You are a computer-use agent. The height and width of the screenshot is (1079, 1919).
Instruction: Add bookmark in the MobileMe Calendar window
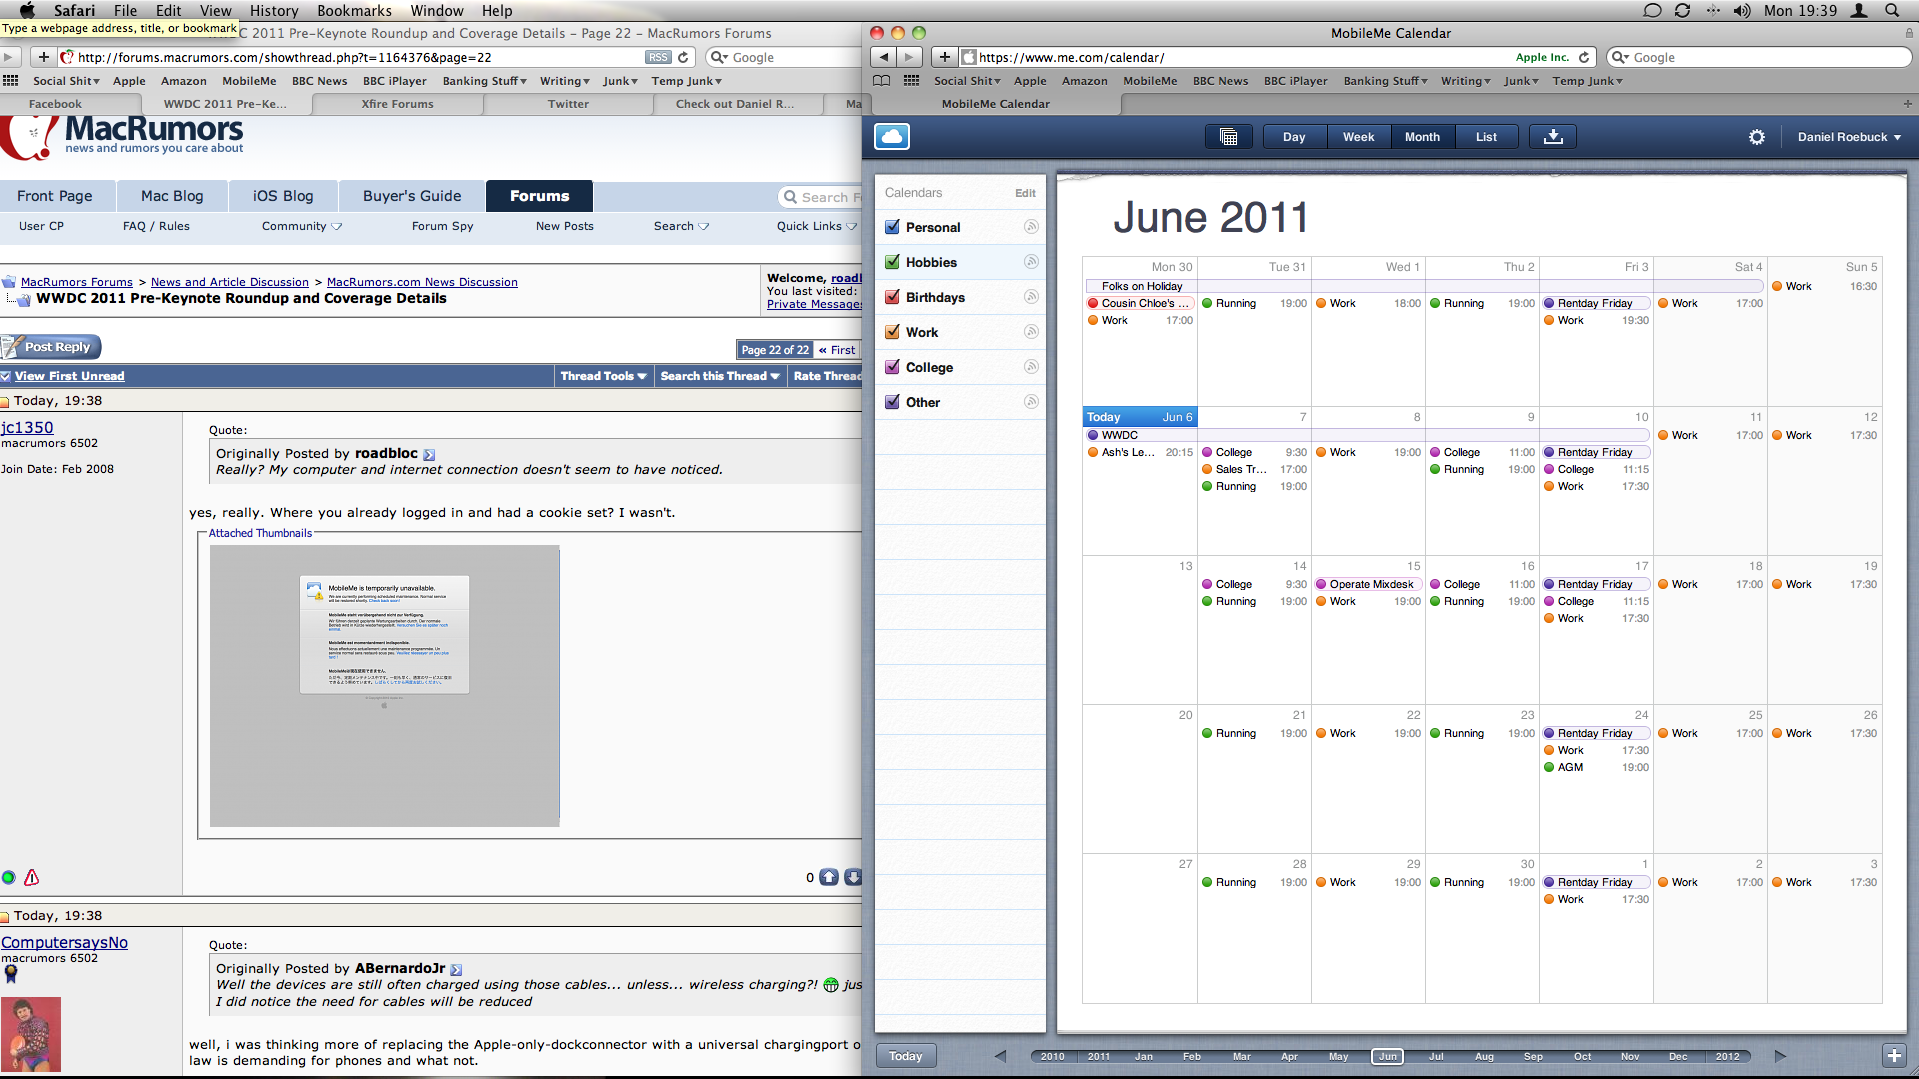click(945, 57)
